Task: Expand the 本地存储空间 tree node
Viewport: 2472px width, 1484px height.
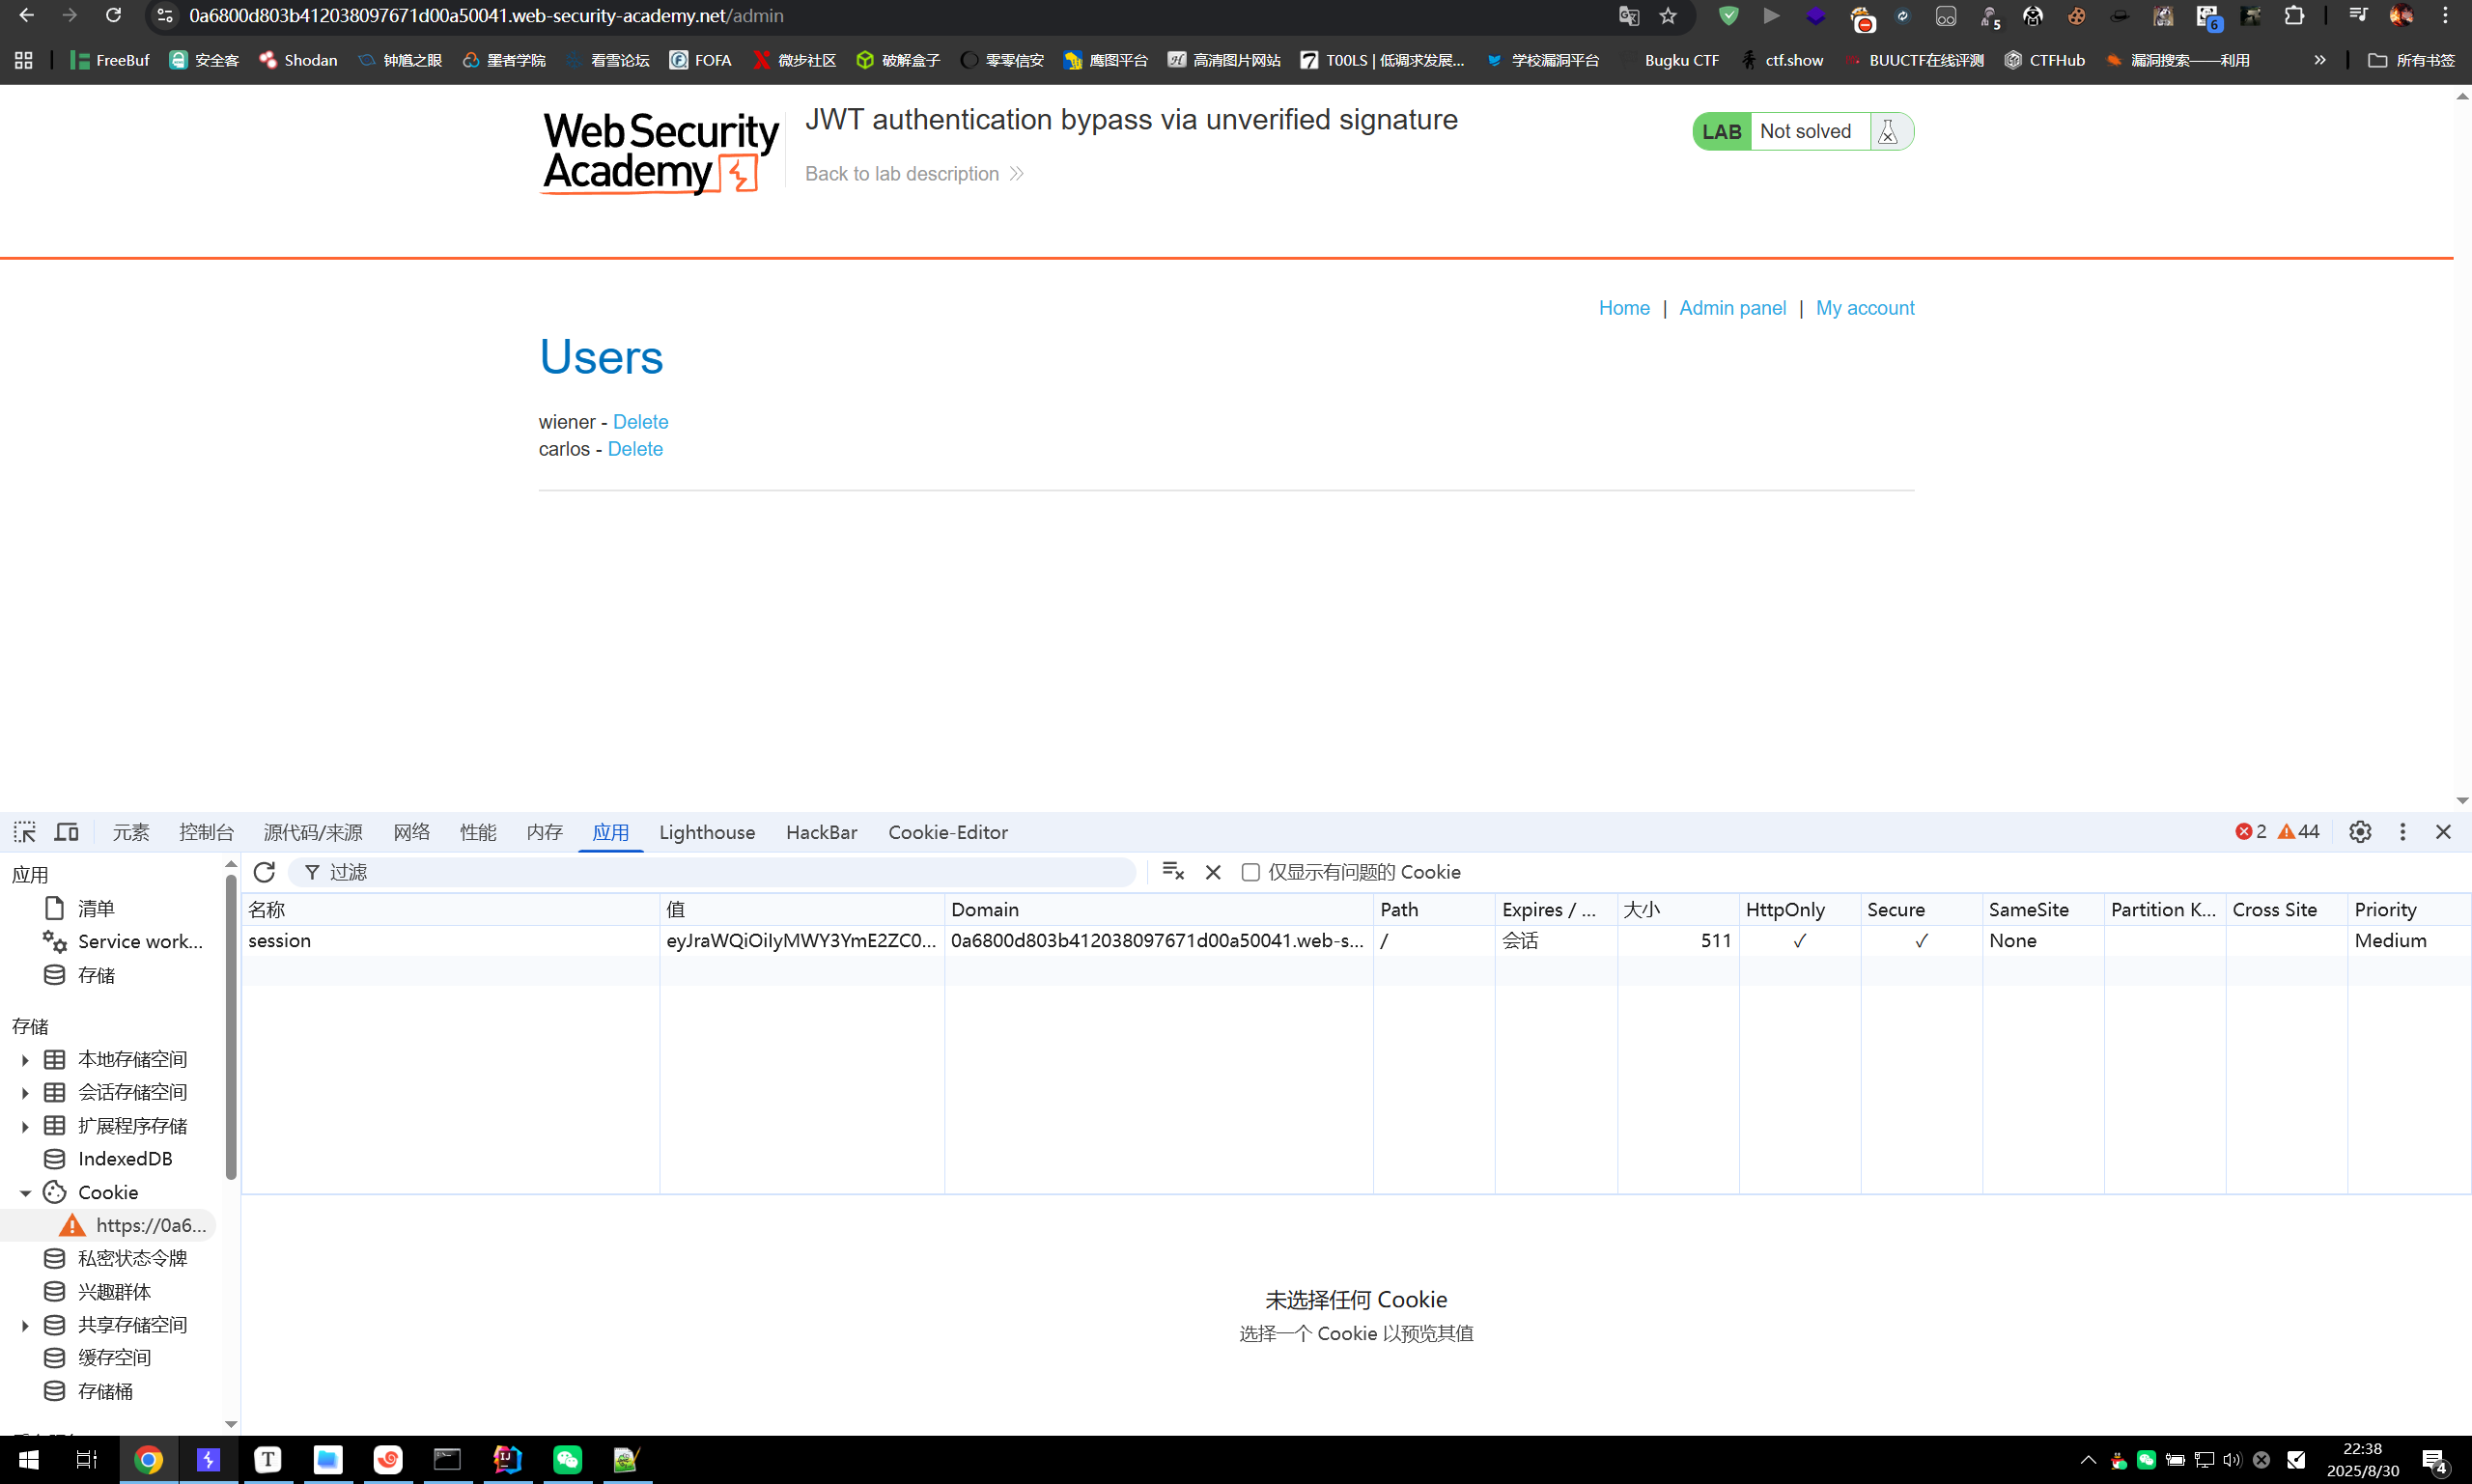Action: (25, 1059)
